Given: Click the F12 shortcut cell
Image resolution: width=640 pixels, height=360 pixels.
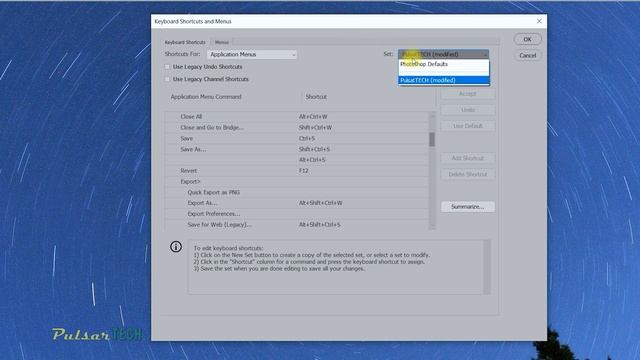Looking at the screenshot, I should (304, 171).
